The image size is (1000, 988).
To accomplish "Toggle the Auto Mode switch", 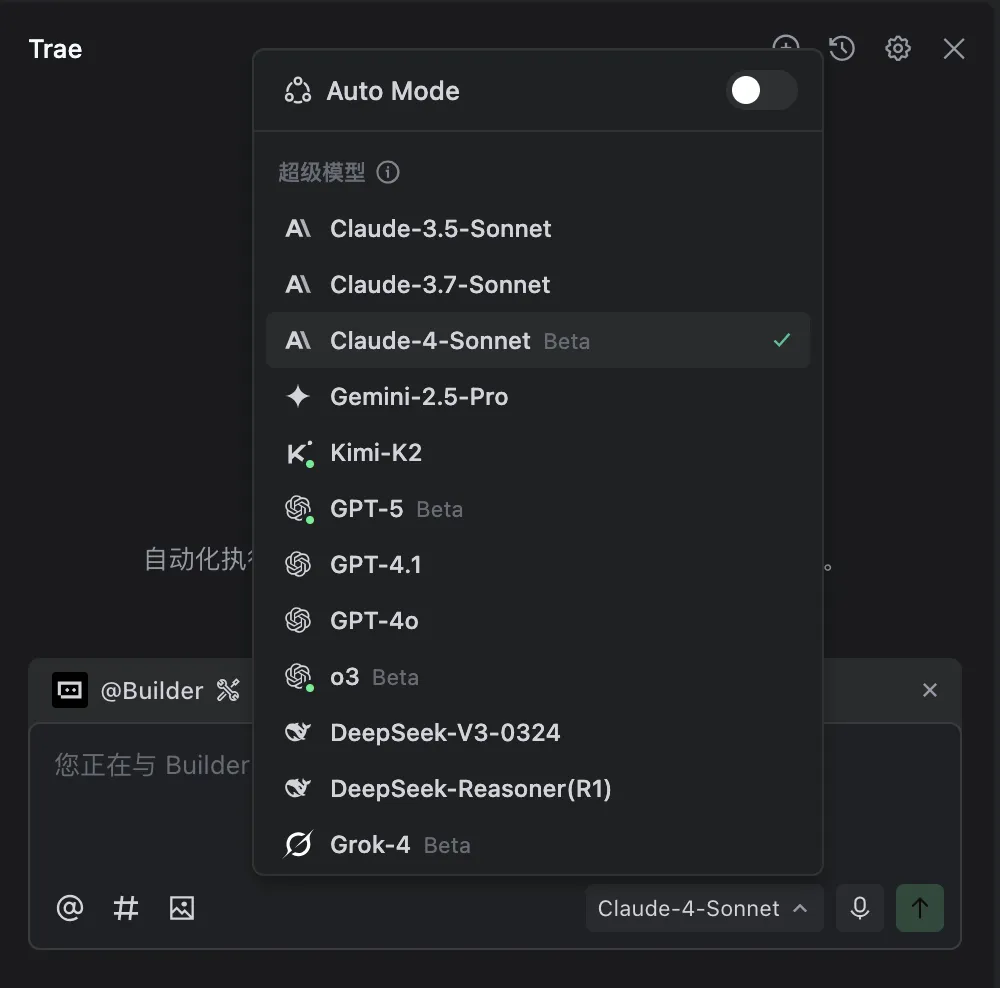I will click(x=761, y=91).
